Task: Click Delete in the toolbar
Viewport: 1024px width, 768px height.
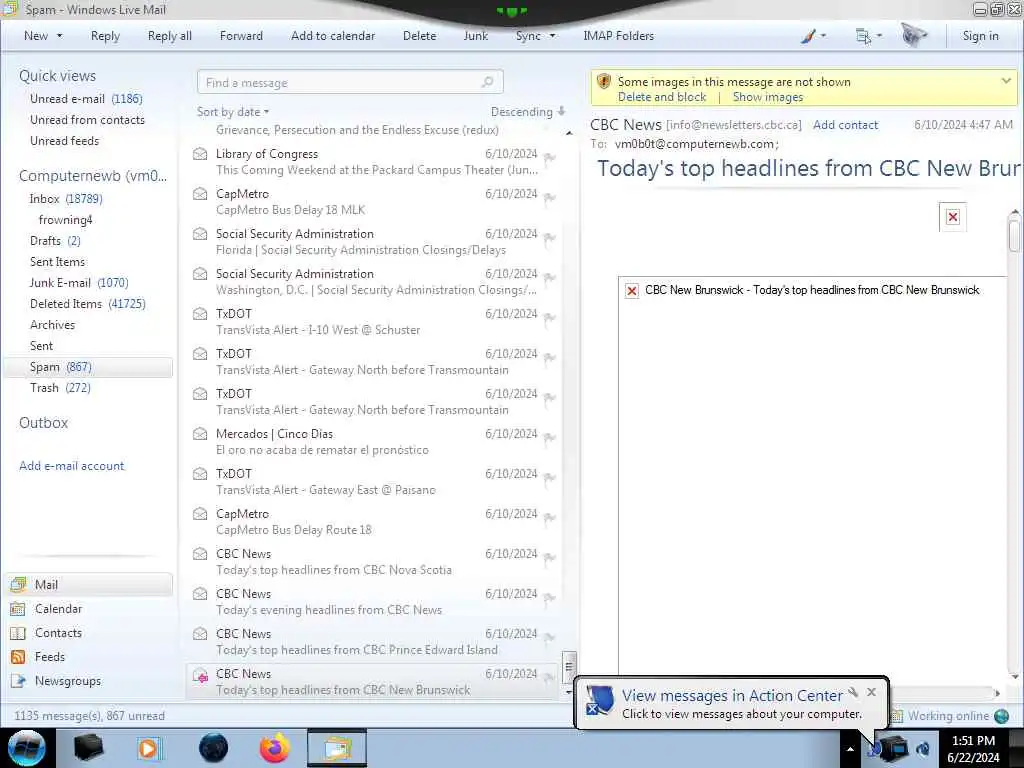Action: pyautogui.click(x=419, y=36)
